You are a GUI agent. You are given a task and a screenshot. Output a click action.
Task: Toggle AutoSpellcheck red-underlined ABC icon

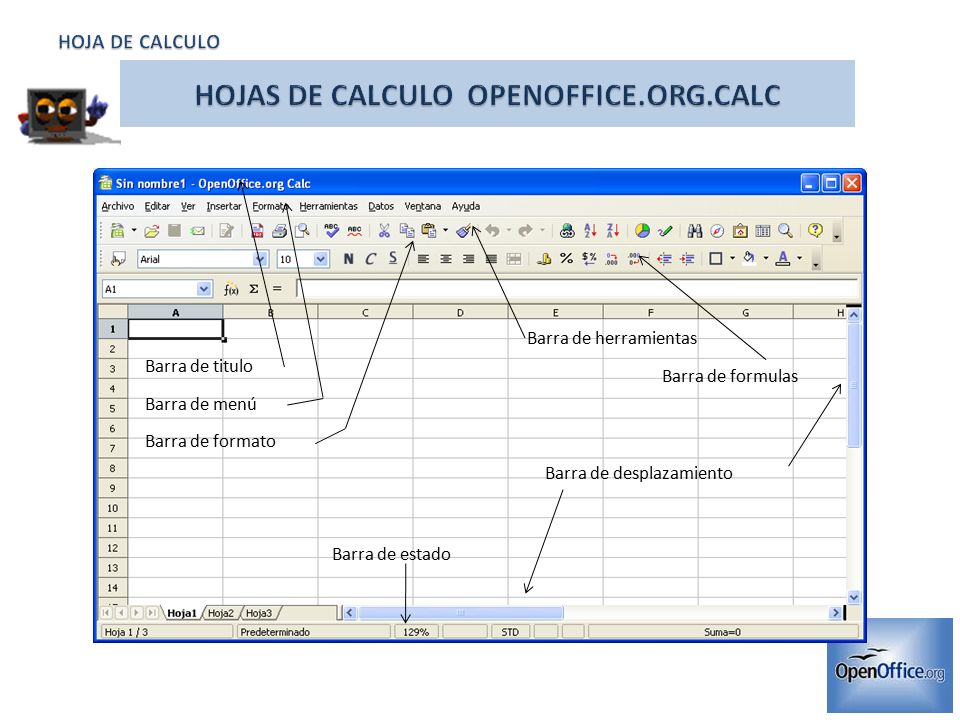pos(354,231)
